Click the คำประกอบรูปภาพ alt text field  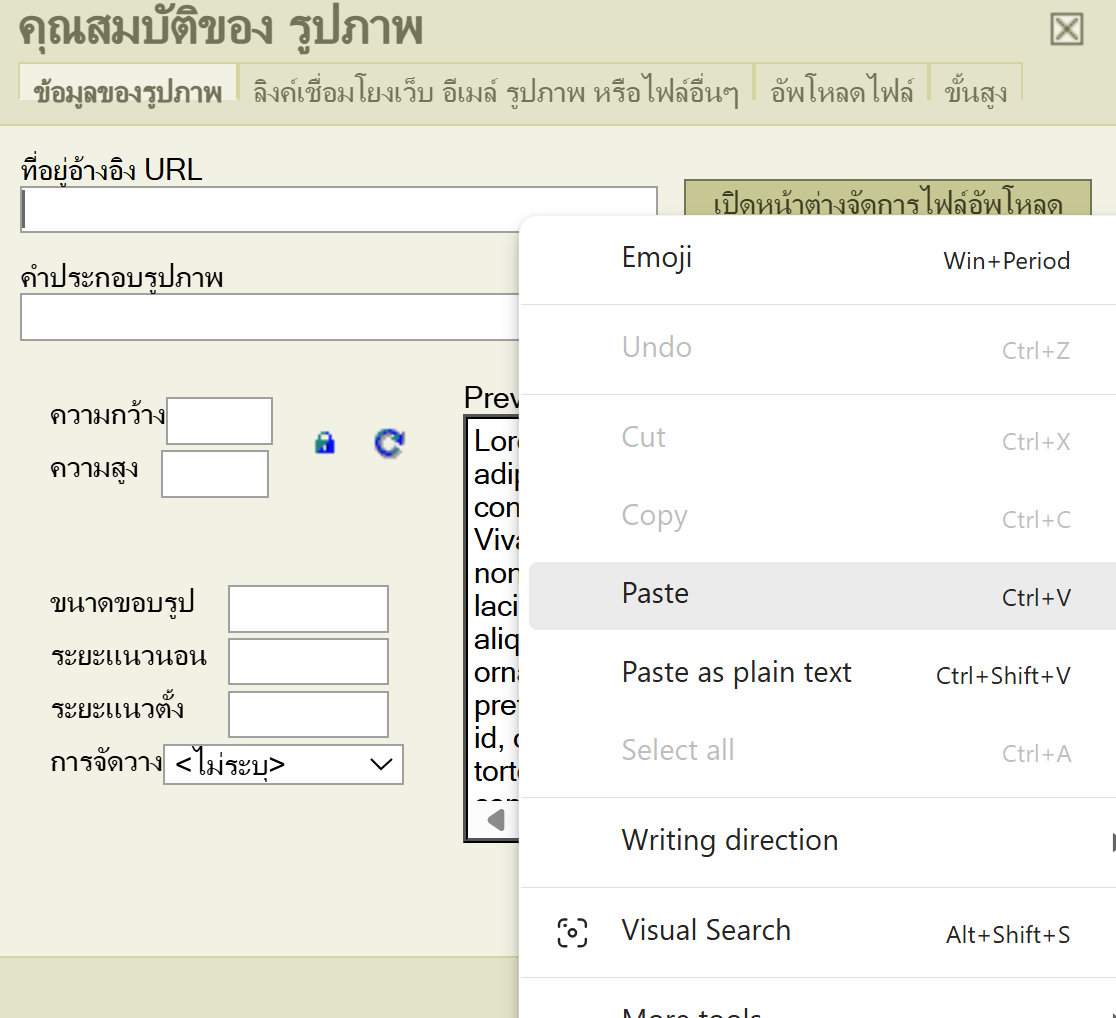pos(270,318)
